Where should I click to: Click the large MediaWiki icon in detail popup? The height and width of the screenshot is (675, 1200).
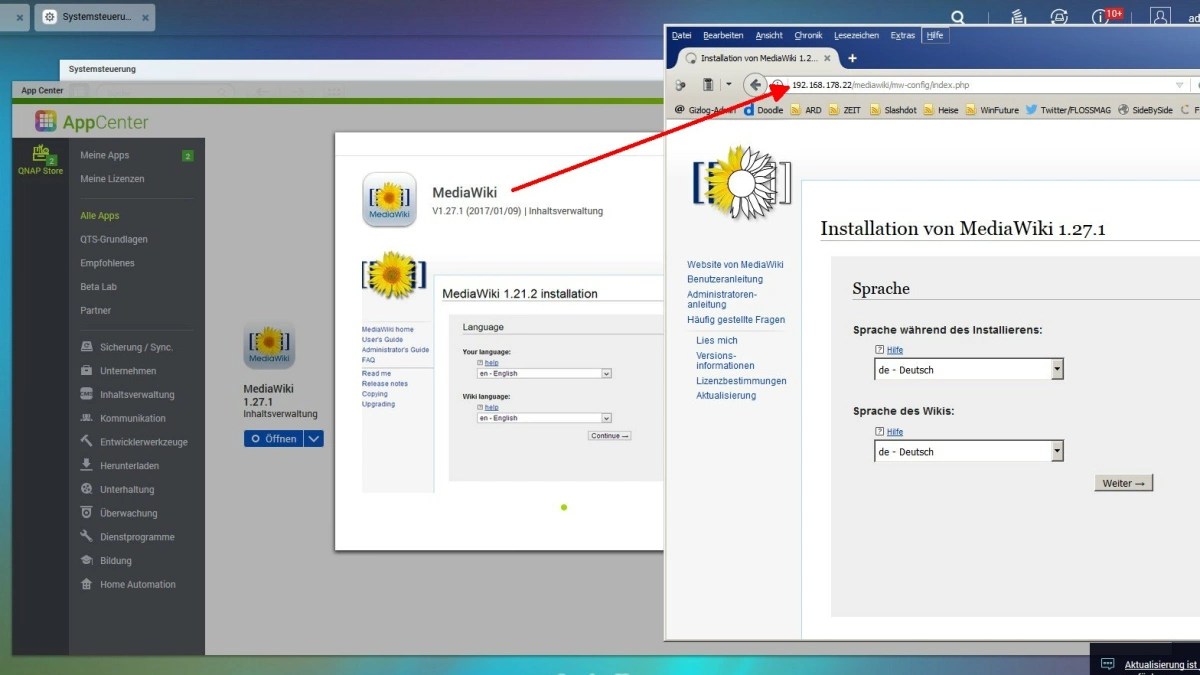[389, 199]
